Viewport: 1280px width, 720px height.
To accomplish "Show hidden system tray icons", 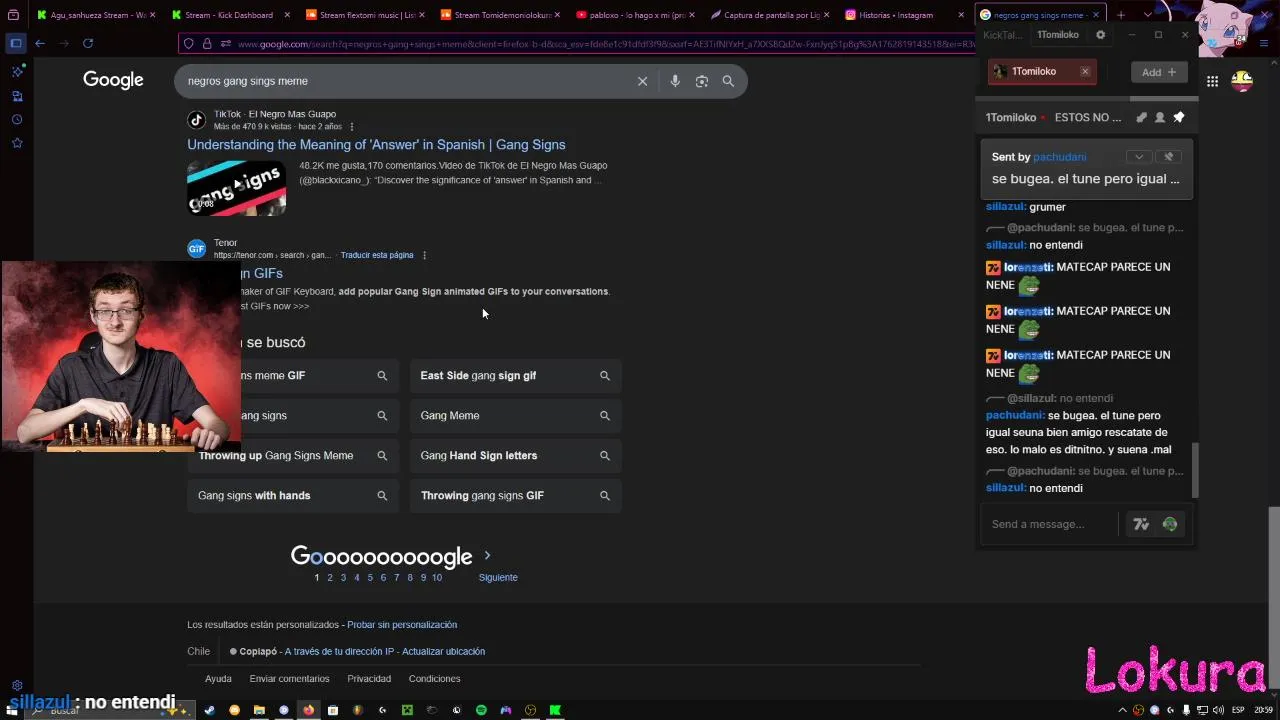I will [x=1122, y=710].
